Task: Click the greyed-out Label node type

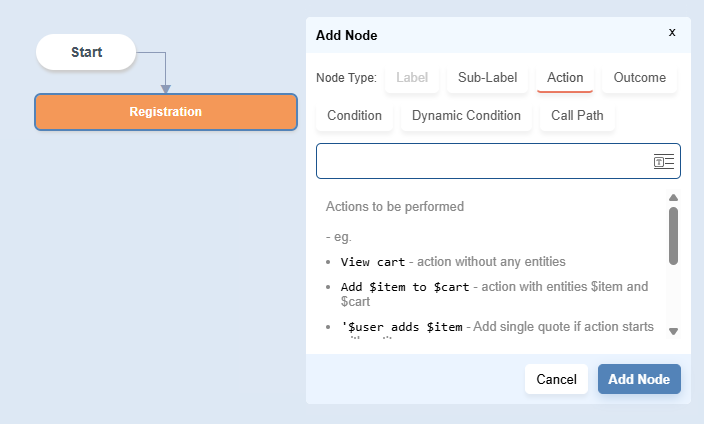Action: 412,77
